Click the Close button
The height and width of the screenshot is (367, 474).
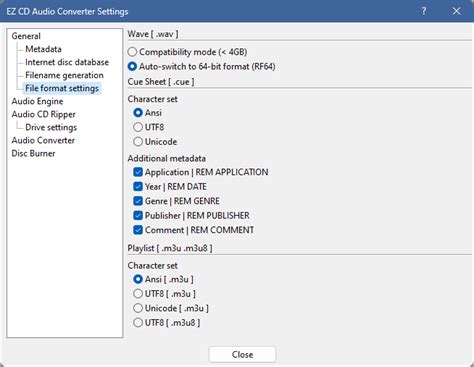click(242, 354)
